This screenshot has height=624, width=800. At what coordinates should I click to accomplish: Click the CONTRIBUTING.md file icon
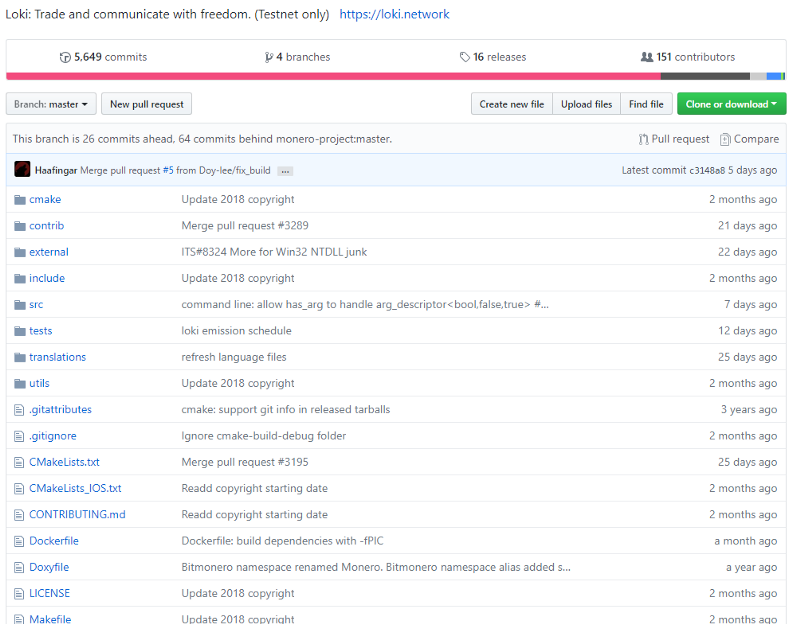[x=19, y=515]
